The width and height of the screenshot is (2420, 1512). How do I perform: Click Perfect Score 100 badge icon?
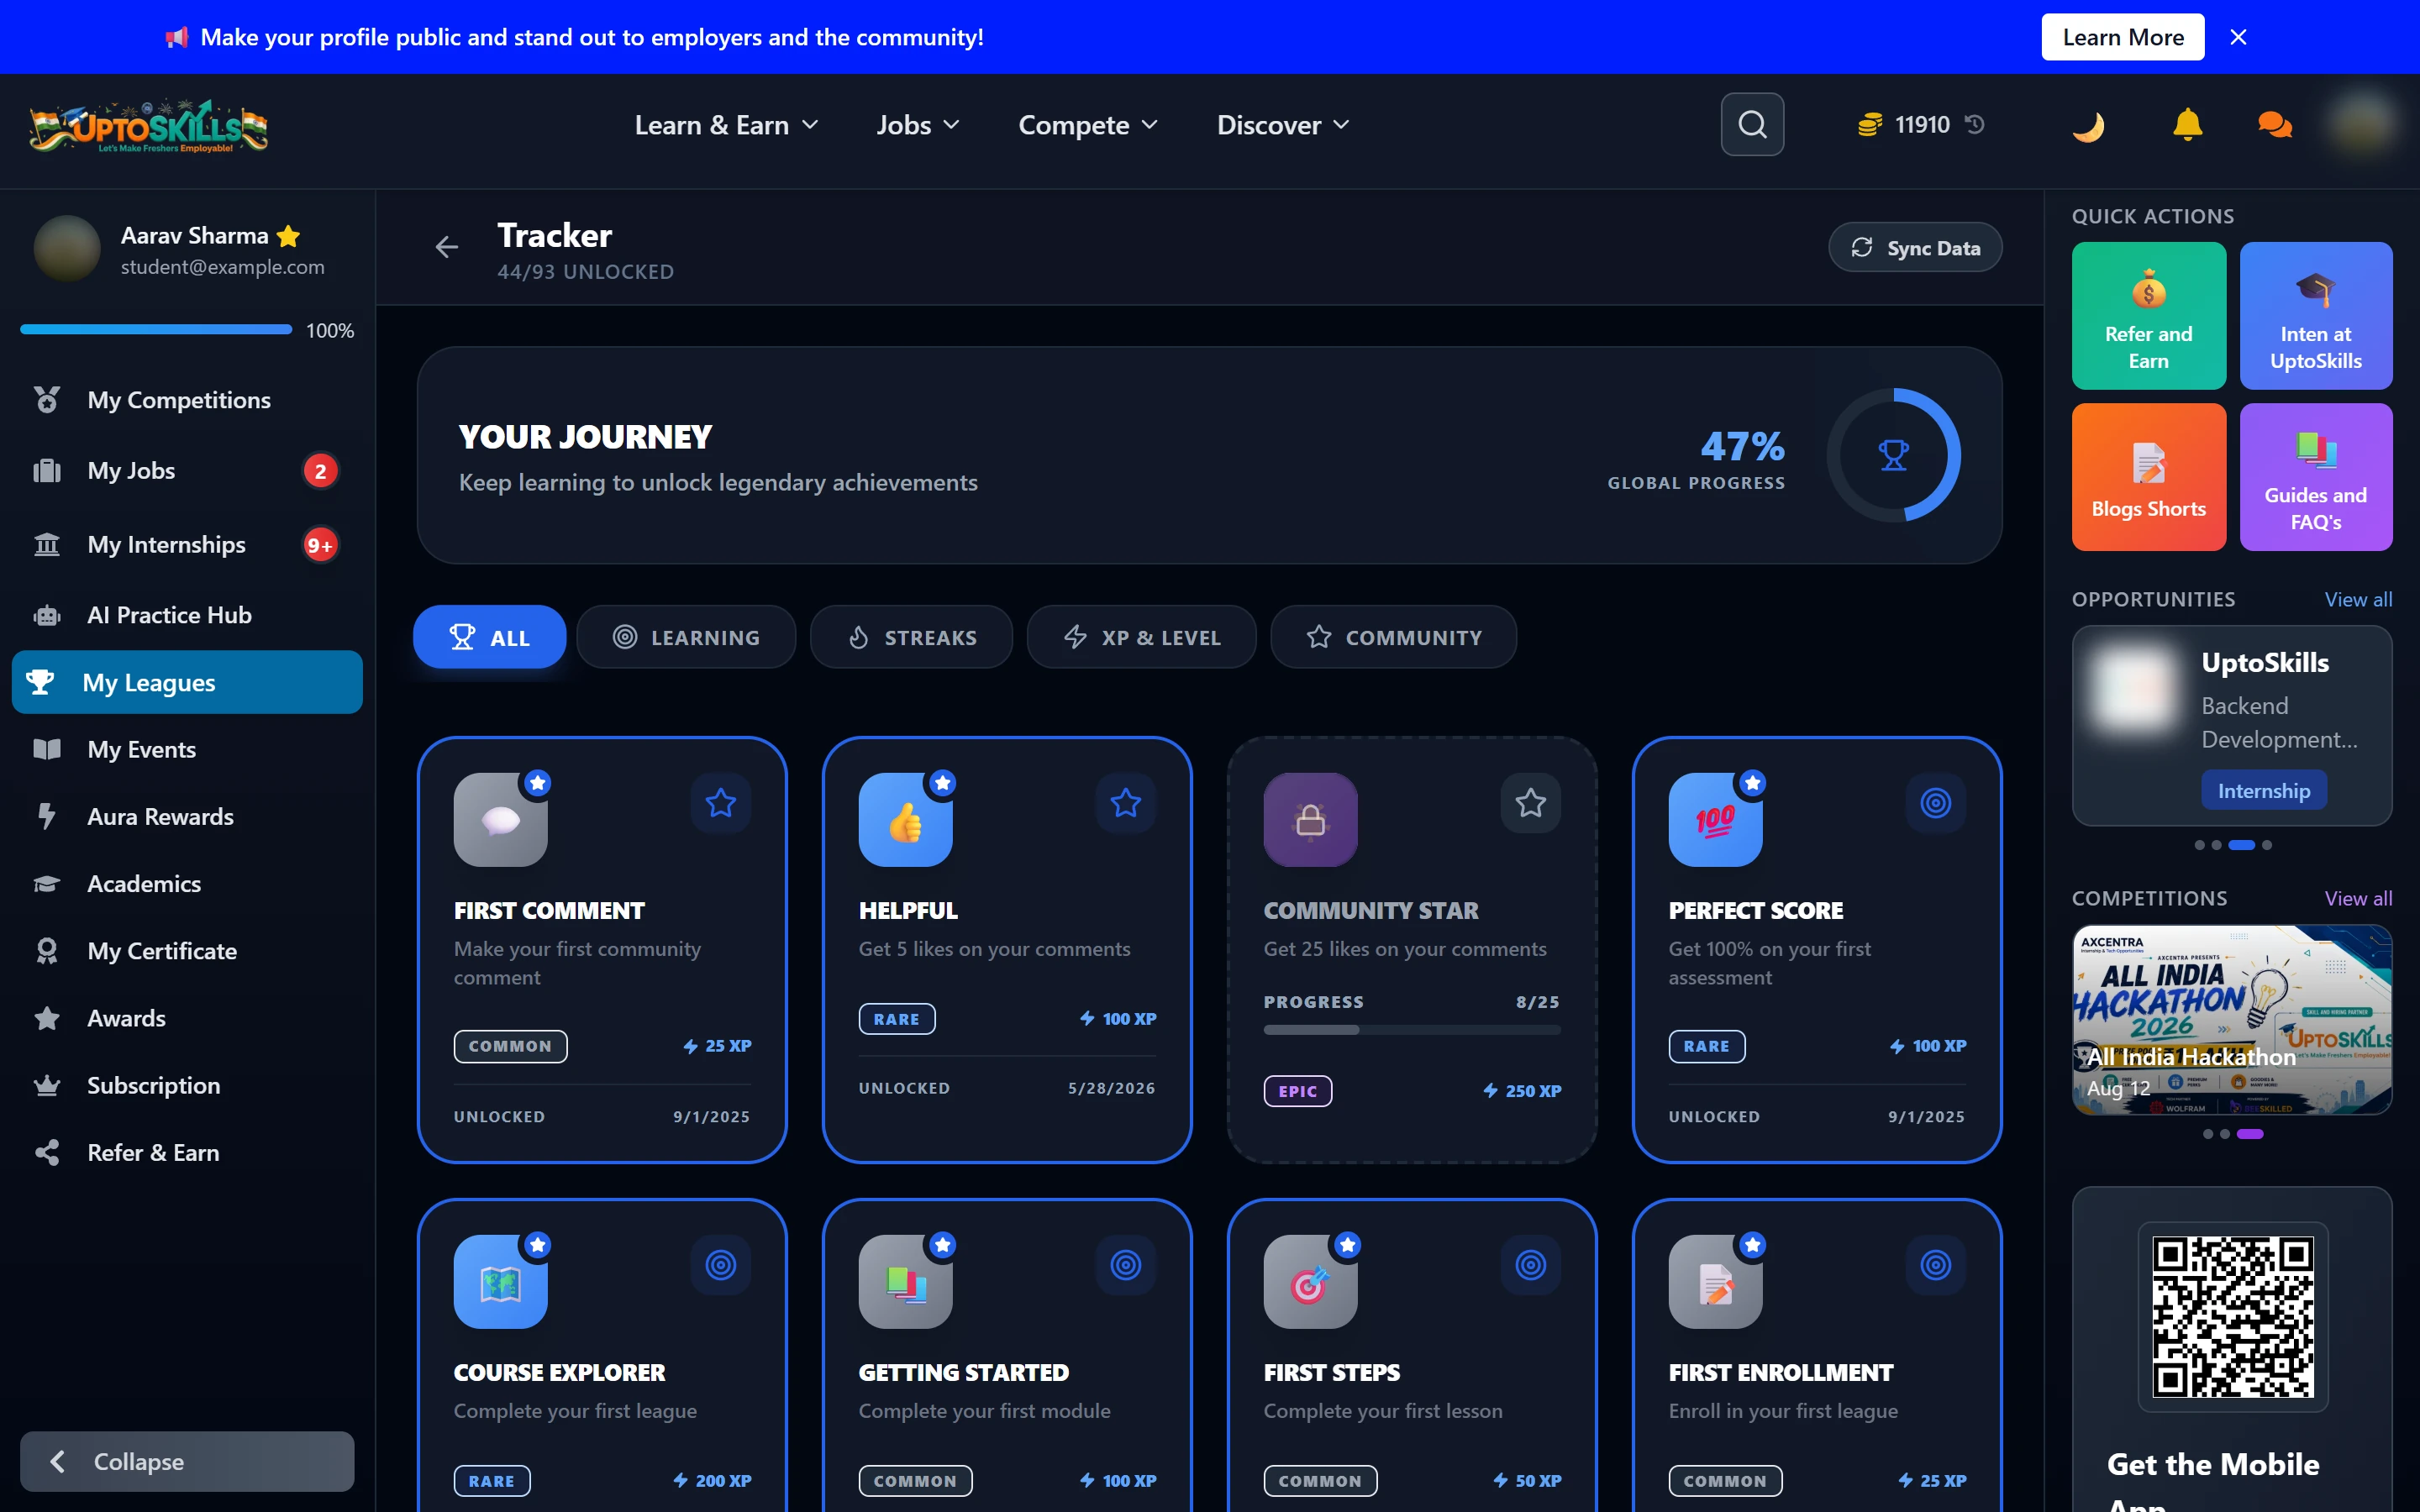pos(1715,820)
